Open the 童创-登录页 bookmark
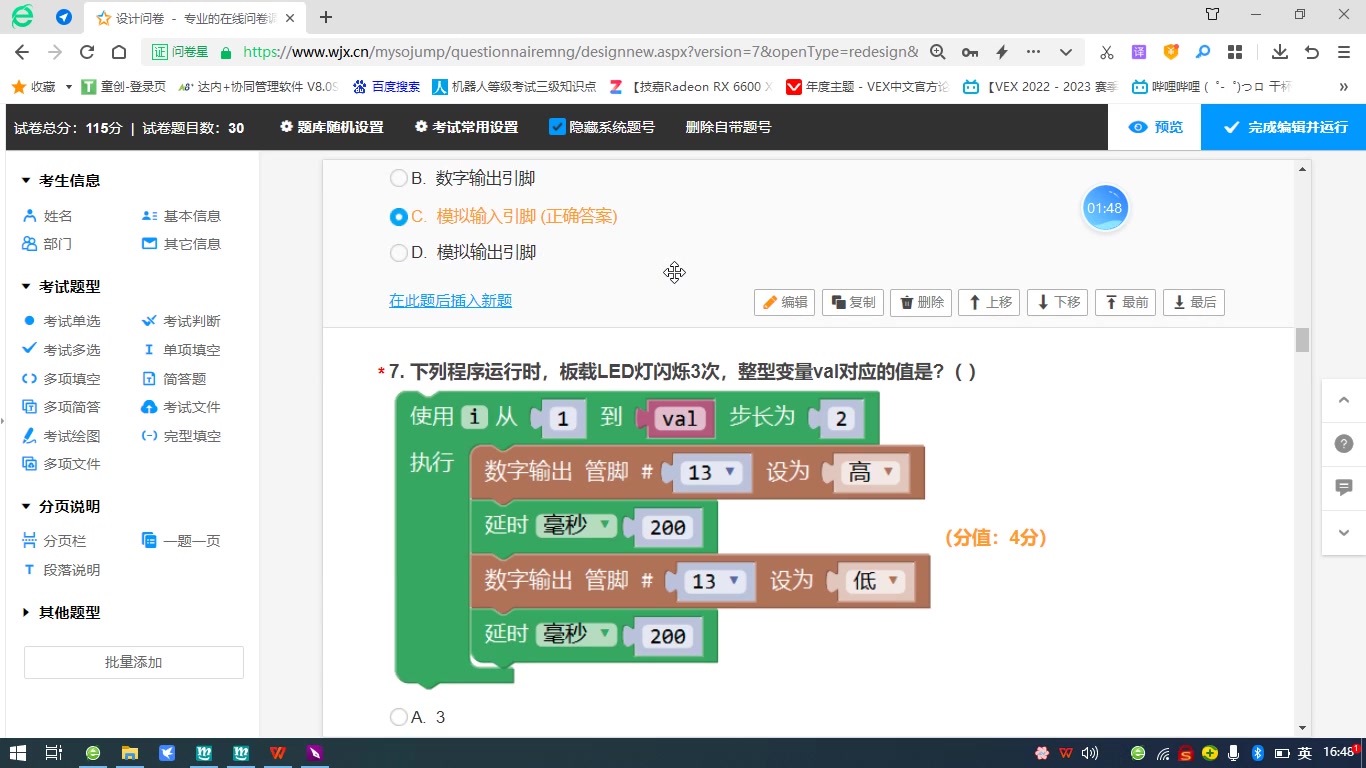The image size is (1366, 768). (x=123, y=87)
